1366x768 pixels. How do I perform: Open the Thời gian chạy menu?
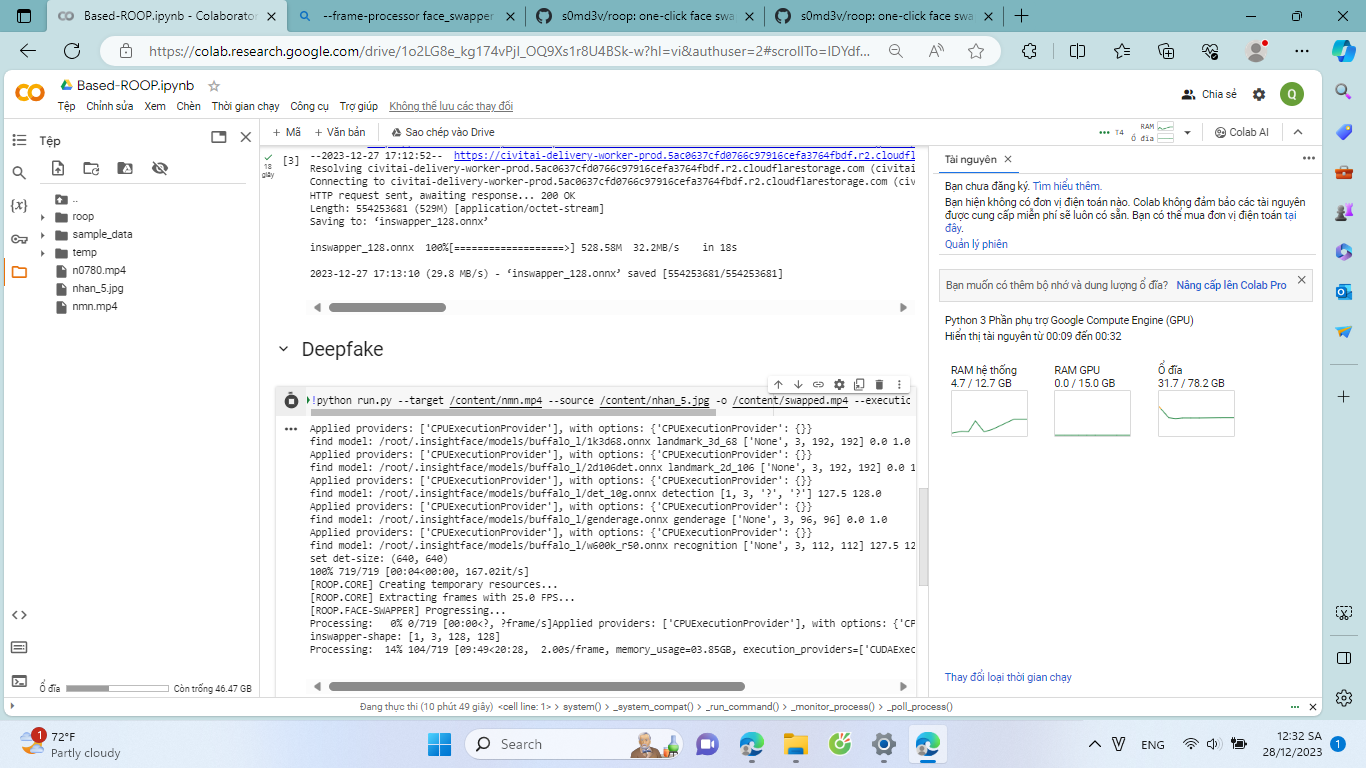pos(245,106)
